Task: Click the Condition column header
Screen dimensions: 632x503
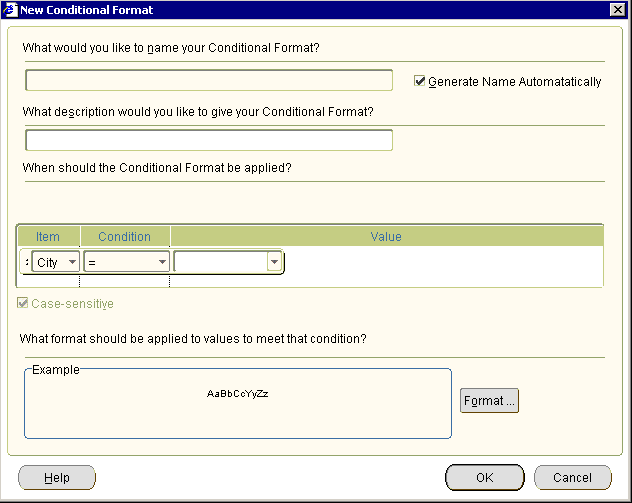Action: click(125, 237)
